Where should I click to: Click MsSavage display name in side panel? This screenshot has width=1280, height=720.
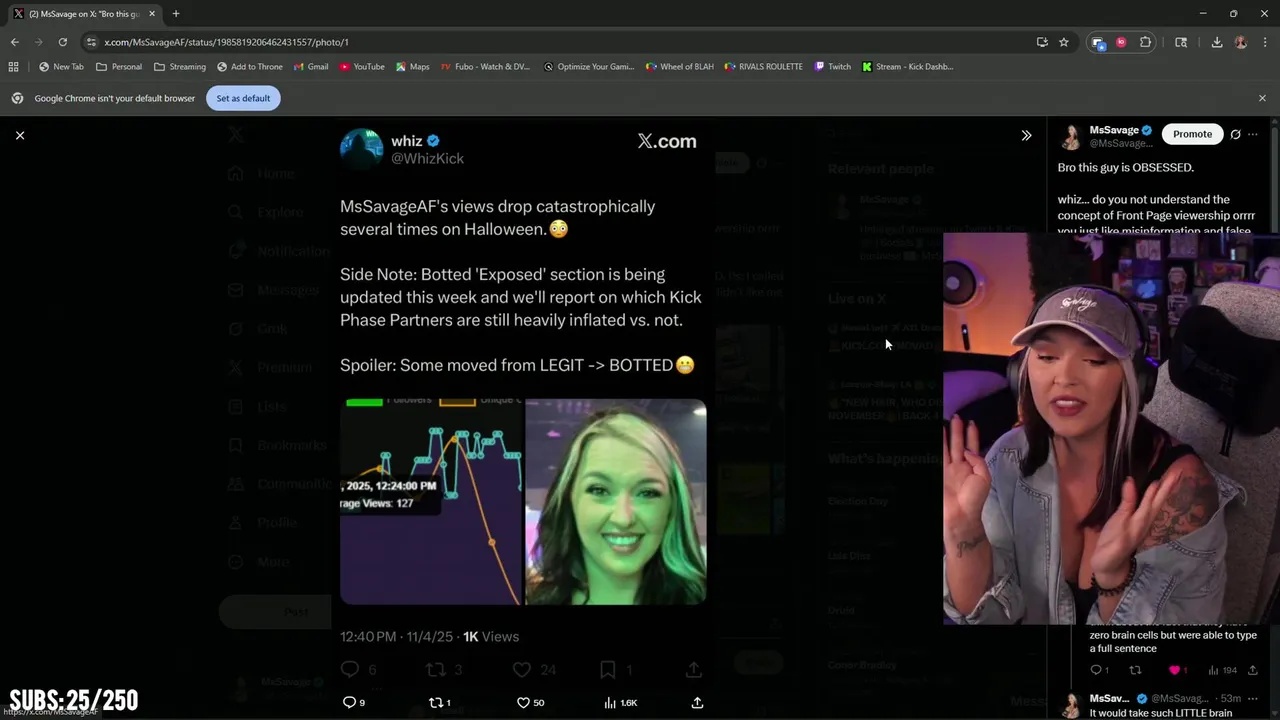(x=1114, y=130)
